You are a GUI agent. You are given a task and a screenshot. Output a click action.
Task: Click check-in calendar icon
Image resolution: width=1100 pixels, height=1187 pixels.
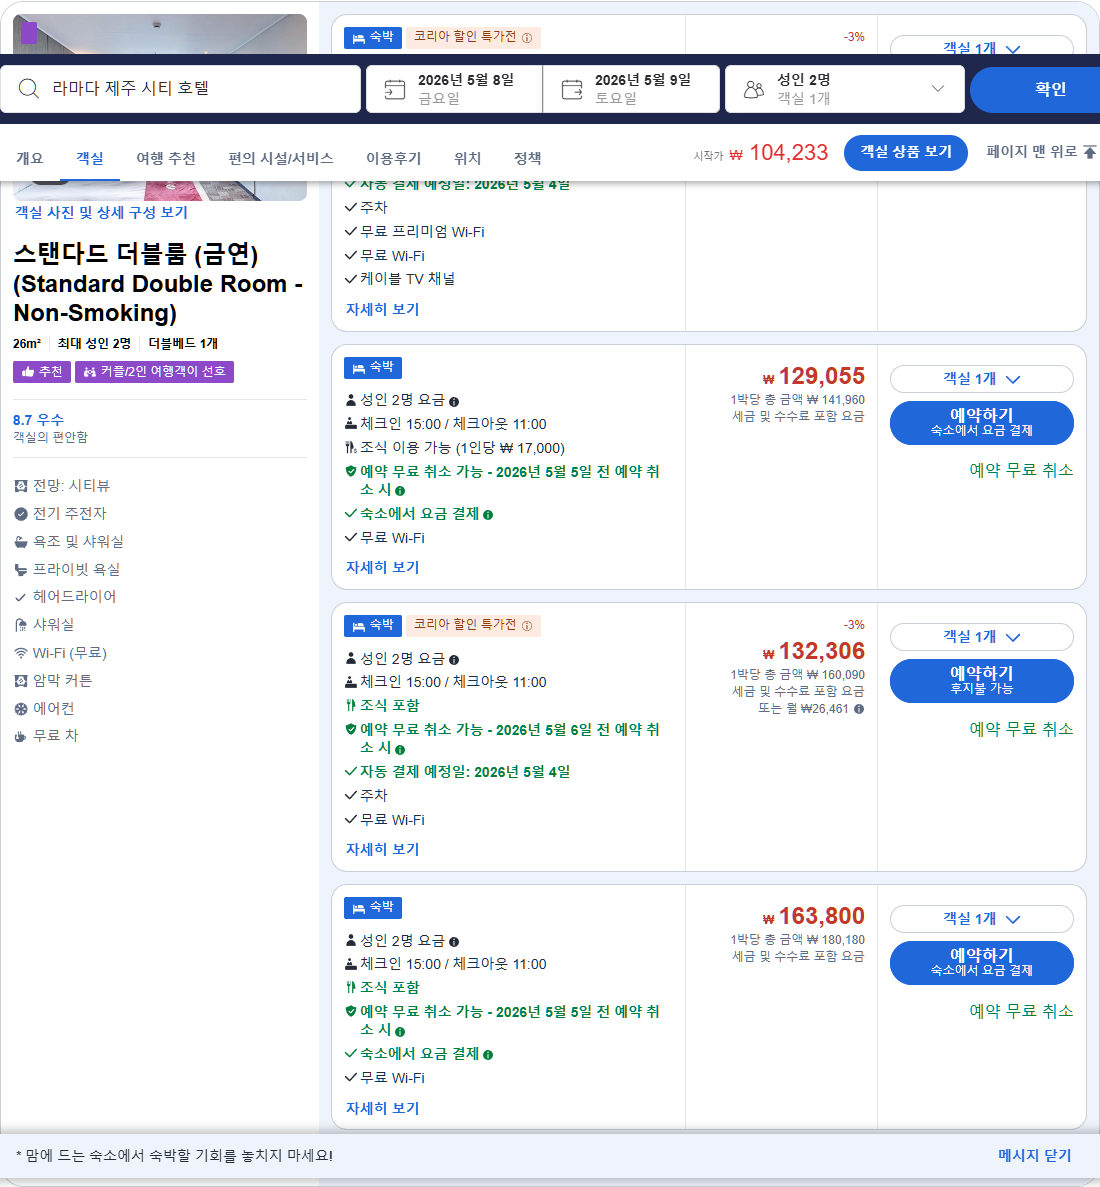(x=394, y=90)
